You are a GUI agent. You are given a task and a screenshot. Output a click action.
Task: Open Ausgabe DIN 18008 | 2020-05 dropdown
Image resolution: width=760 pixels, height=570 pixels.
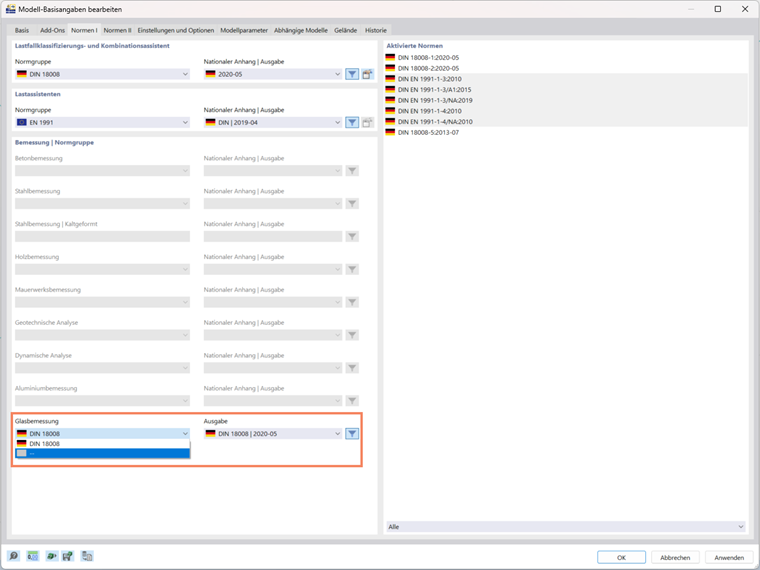273,434
